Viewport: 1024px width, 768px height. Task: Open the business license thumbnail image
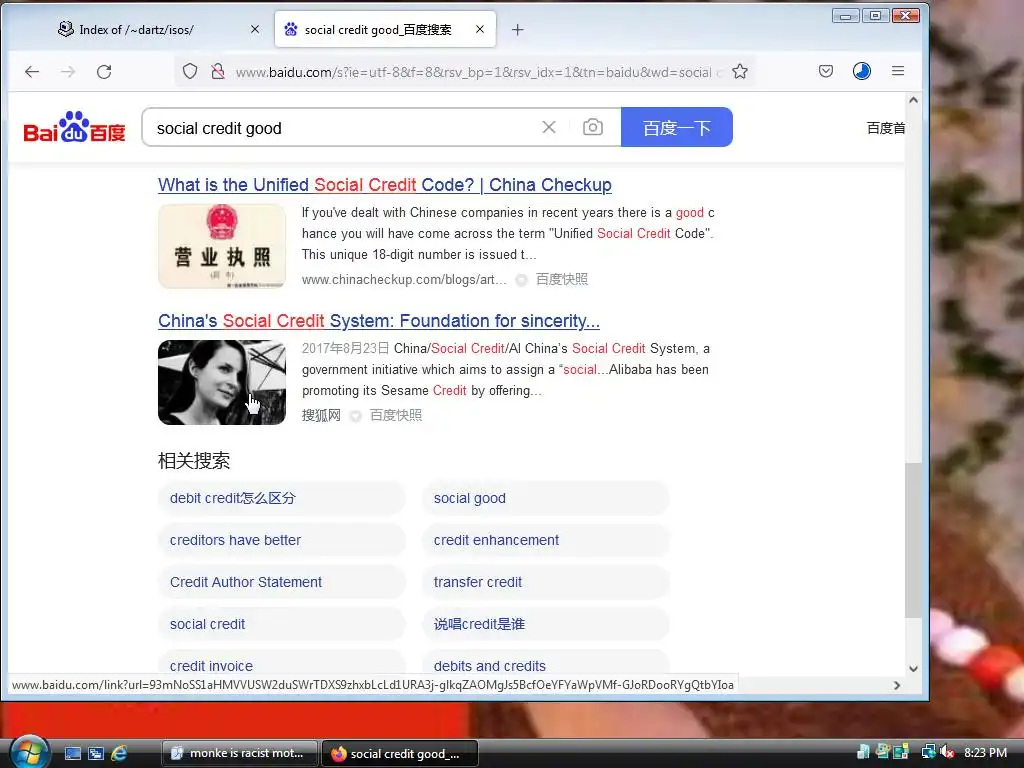(x=222, y=246)
